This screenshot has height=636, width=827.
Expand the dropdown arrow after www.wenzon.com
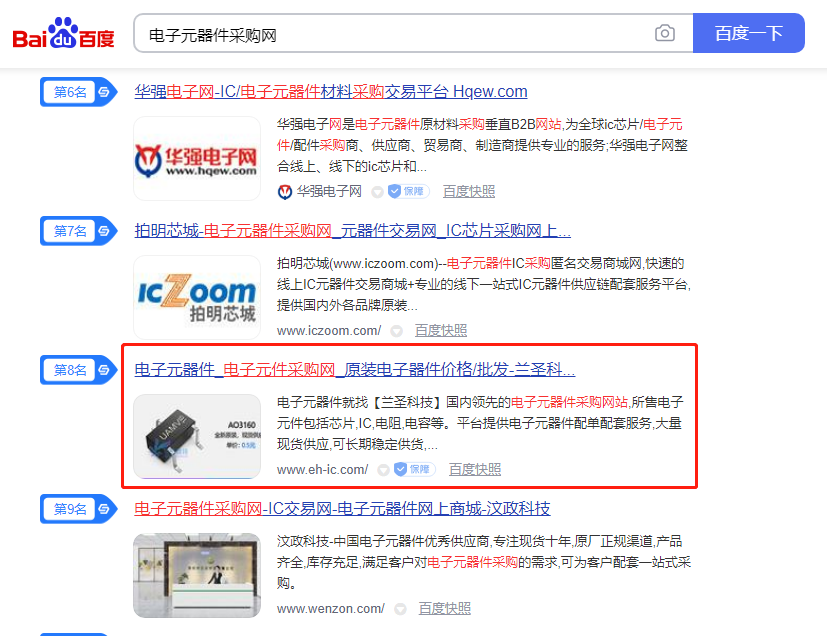[400, 609]
